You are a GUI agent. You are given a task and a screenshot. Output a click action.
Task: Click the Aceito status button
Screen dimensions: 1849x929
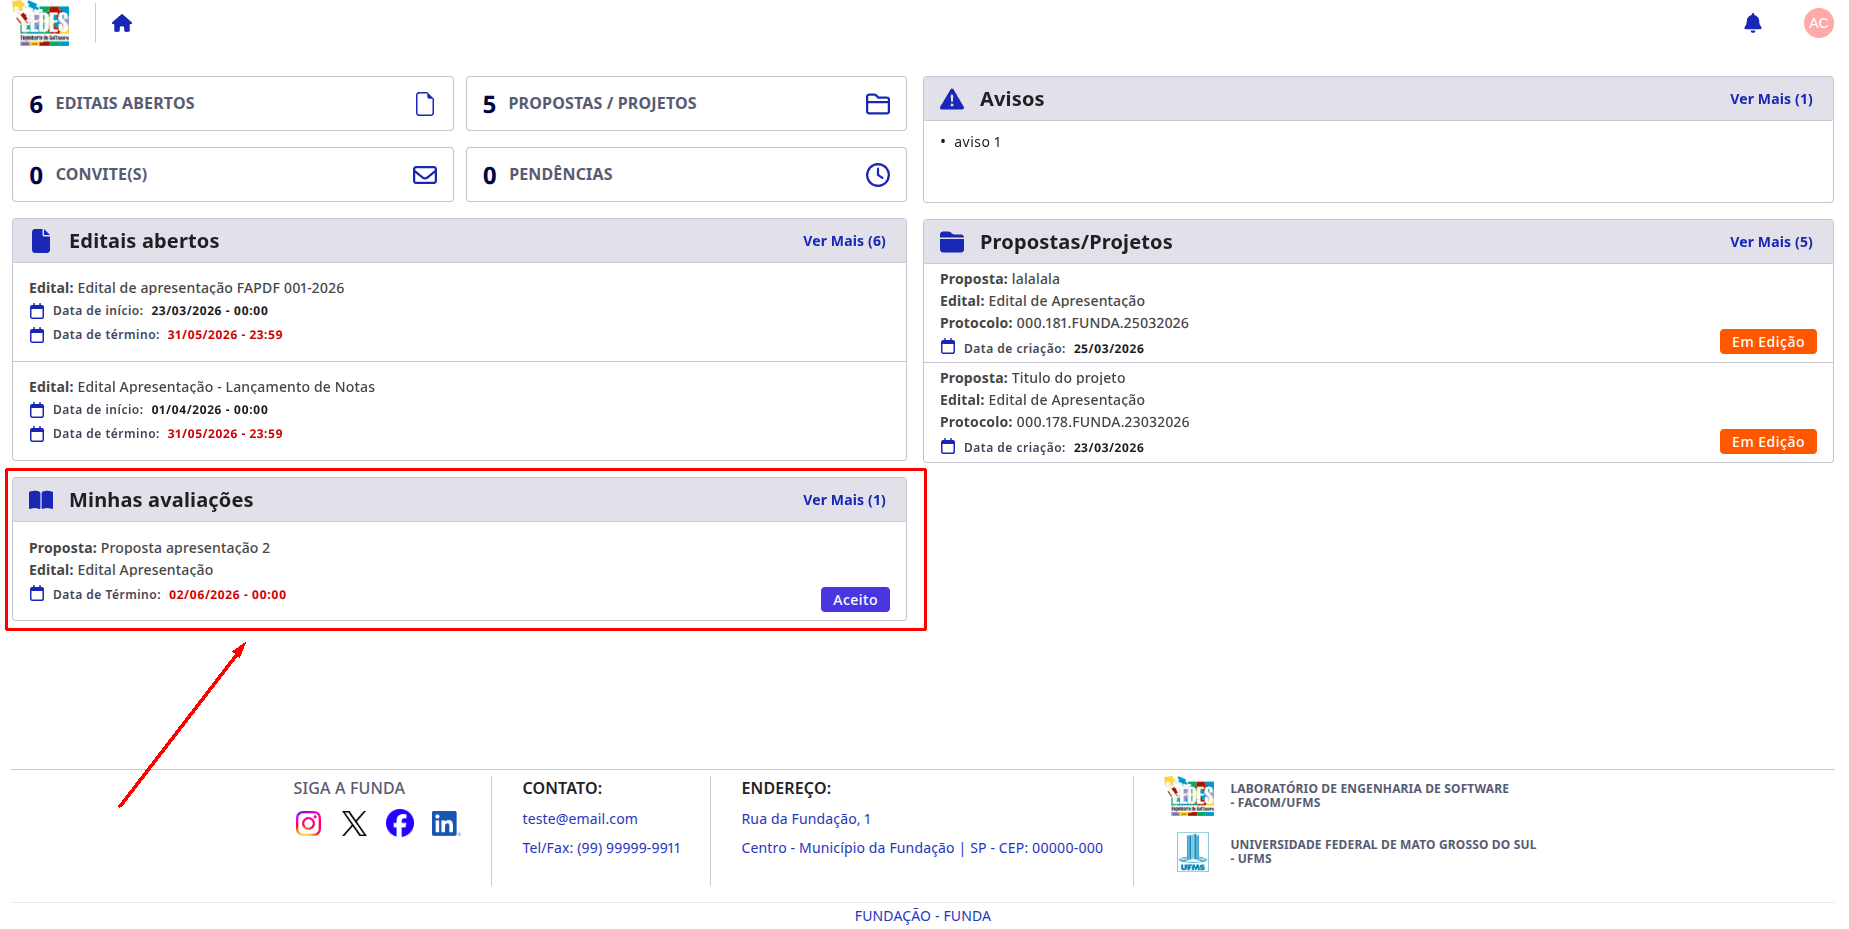point(855,599)
